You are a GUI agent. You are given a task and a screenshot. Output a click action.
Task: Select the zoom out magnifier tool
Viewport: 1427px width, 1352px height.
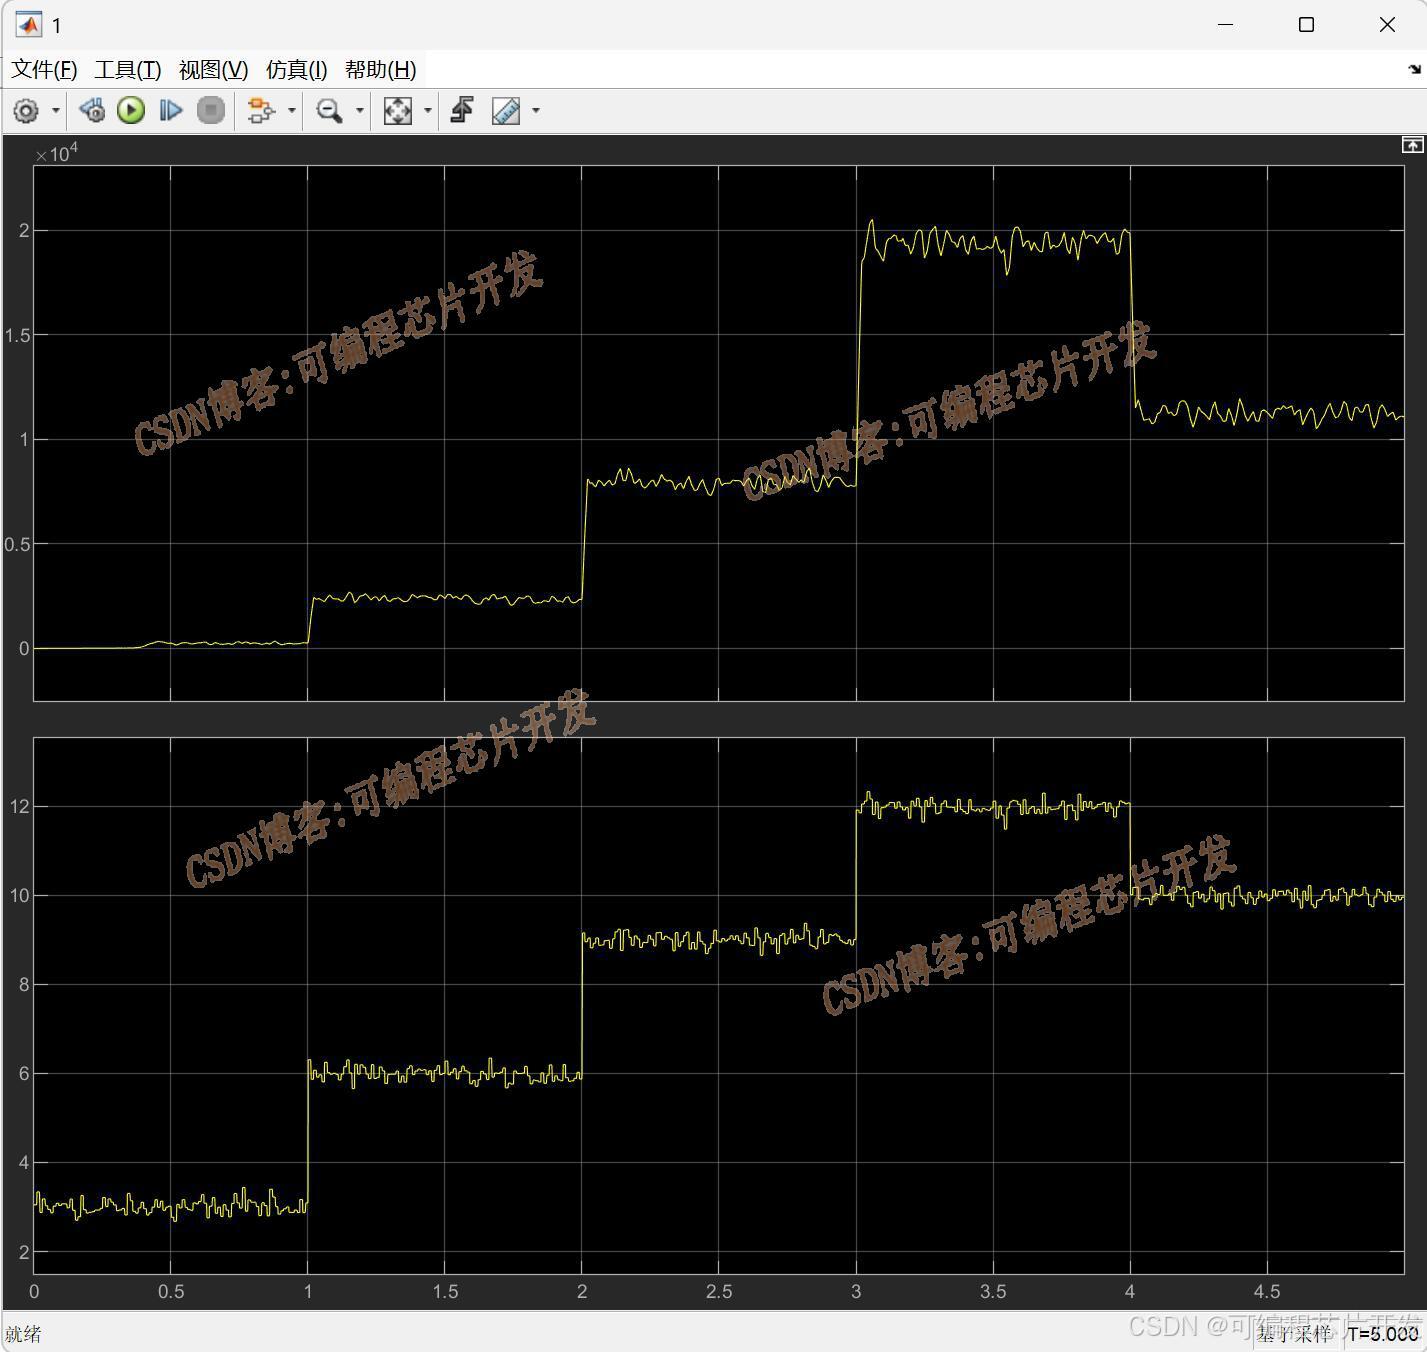click(x=329, y=110)
